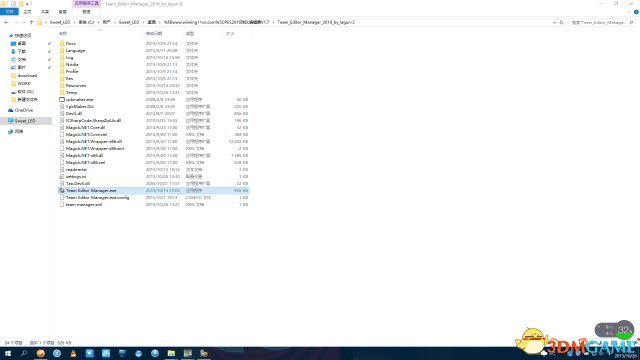Select the cpkmaker.exe application icon
The height and width of the screenshot is (360, 640).
coord(62,99)
